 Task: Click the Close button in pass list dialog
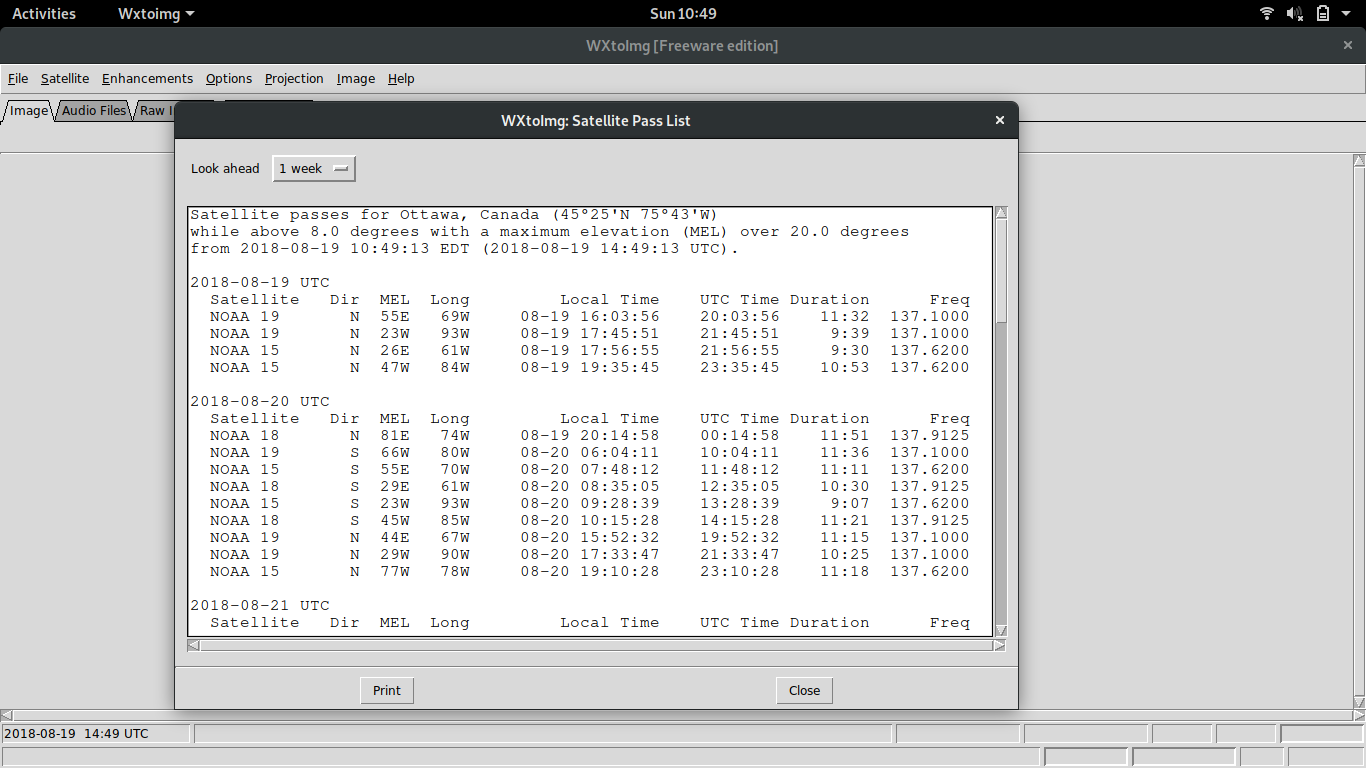pyautogui.click(x=804, y=690)
